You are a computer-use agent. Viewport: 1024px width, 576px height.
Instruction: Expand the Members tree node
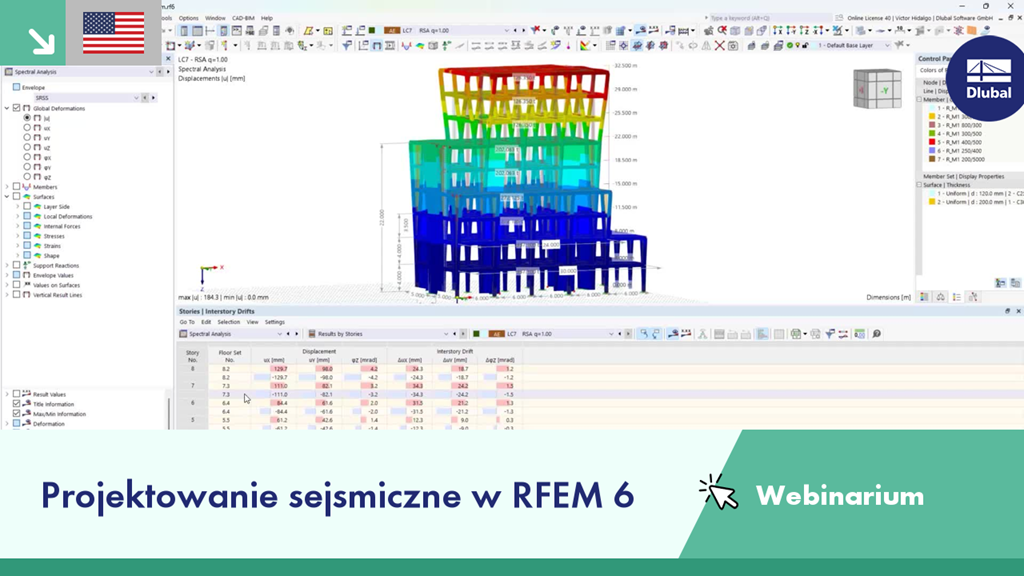tap(7, 187)
